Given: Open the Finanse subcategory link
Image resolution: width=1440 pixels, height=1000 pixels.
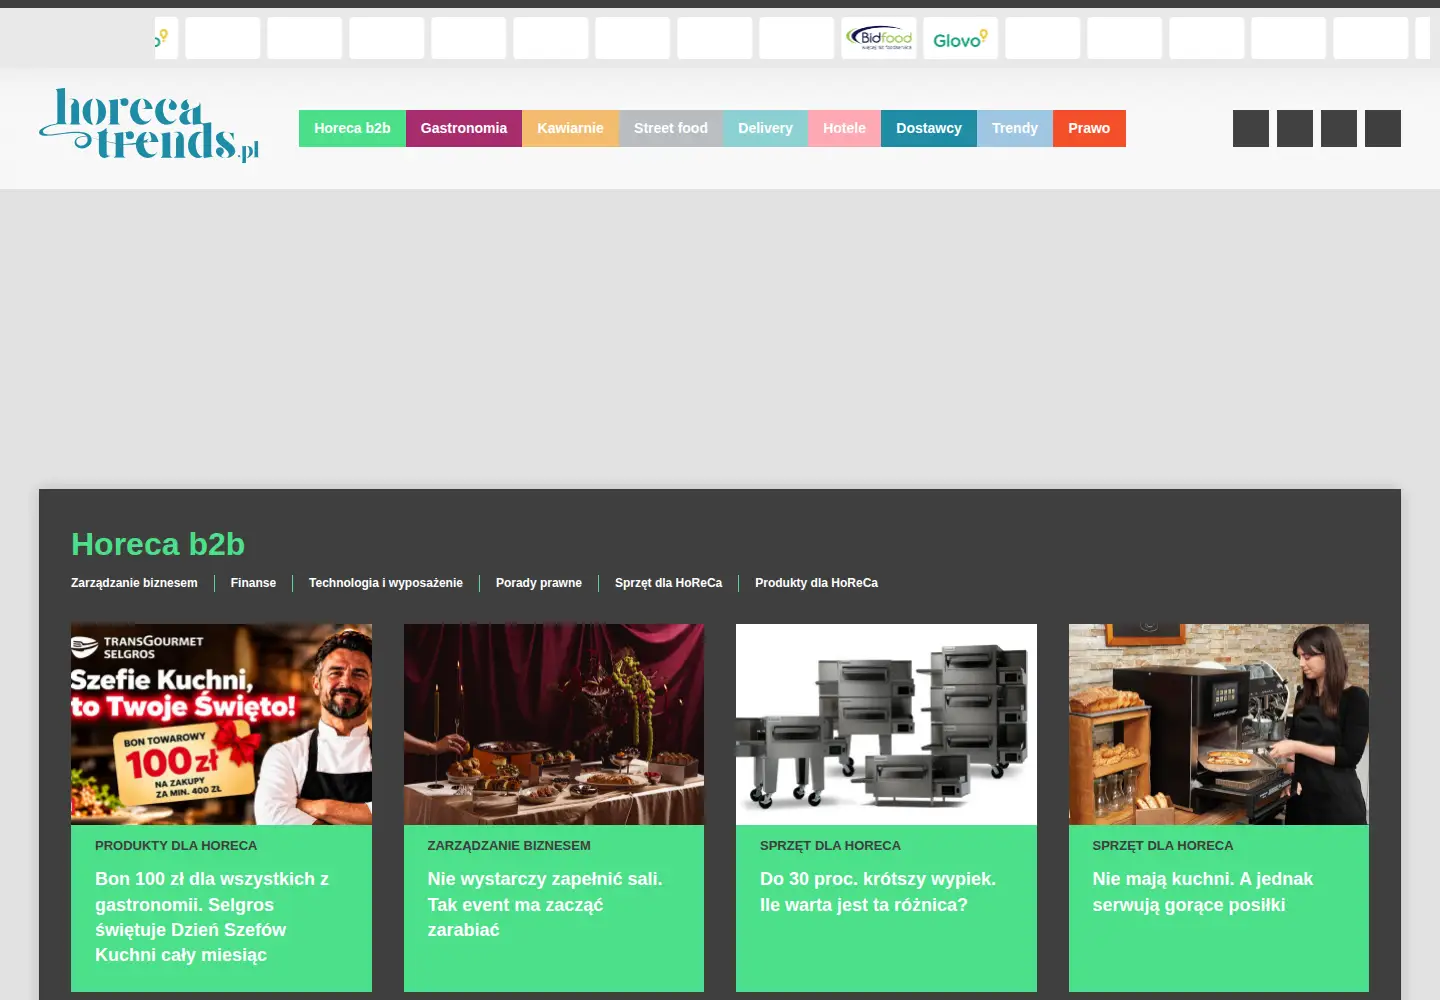Looking at the screenshot, I should pyautogui.click(x=253, y=583).
